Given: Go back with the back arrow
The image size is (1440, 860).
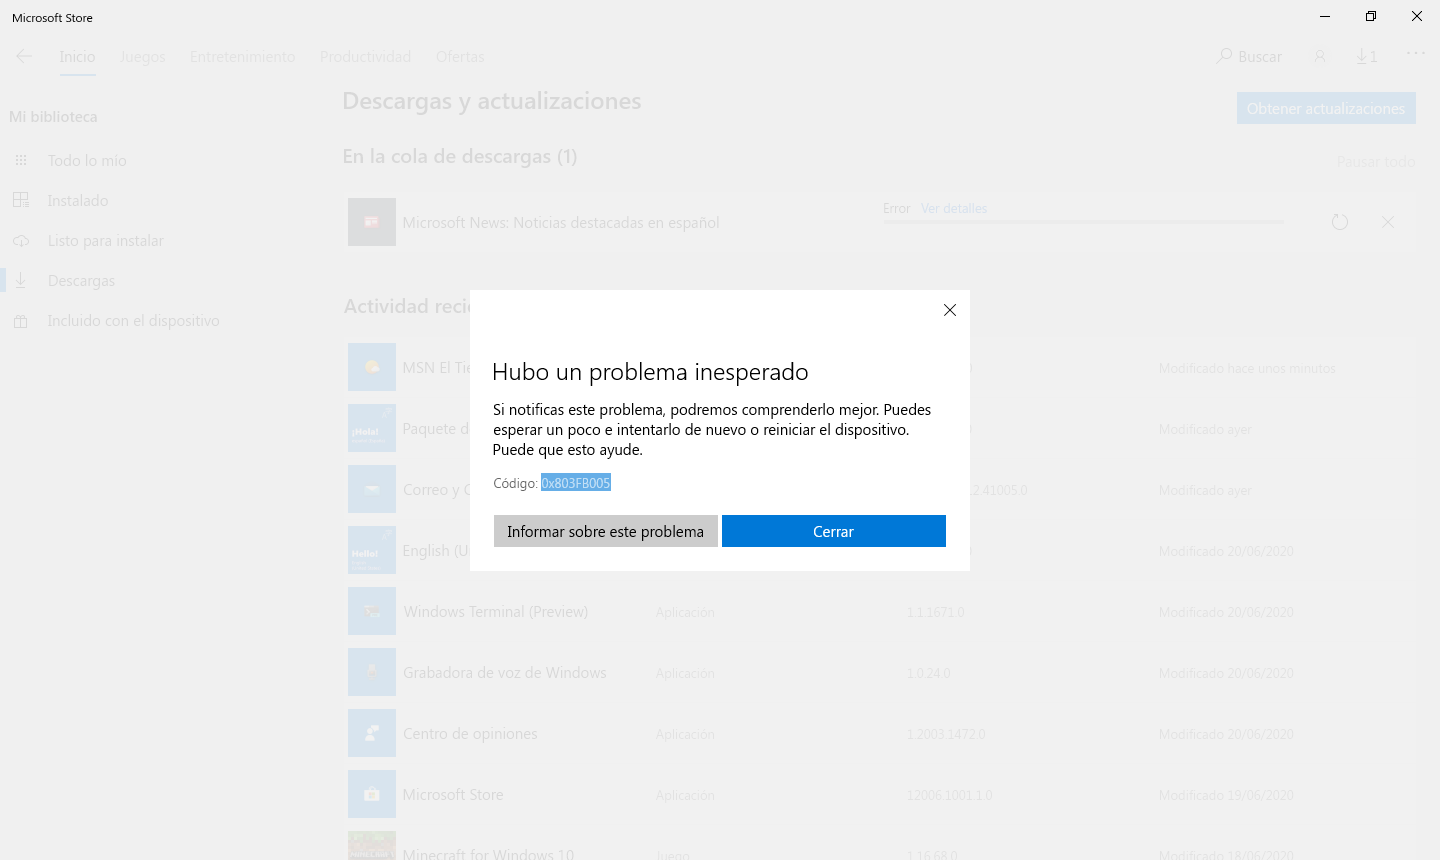Looking at the screenshot, I should tap(24, 56).
